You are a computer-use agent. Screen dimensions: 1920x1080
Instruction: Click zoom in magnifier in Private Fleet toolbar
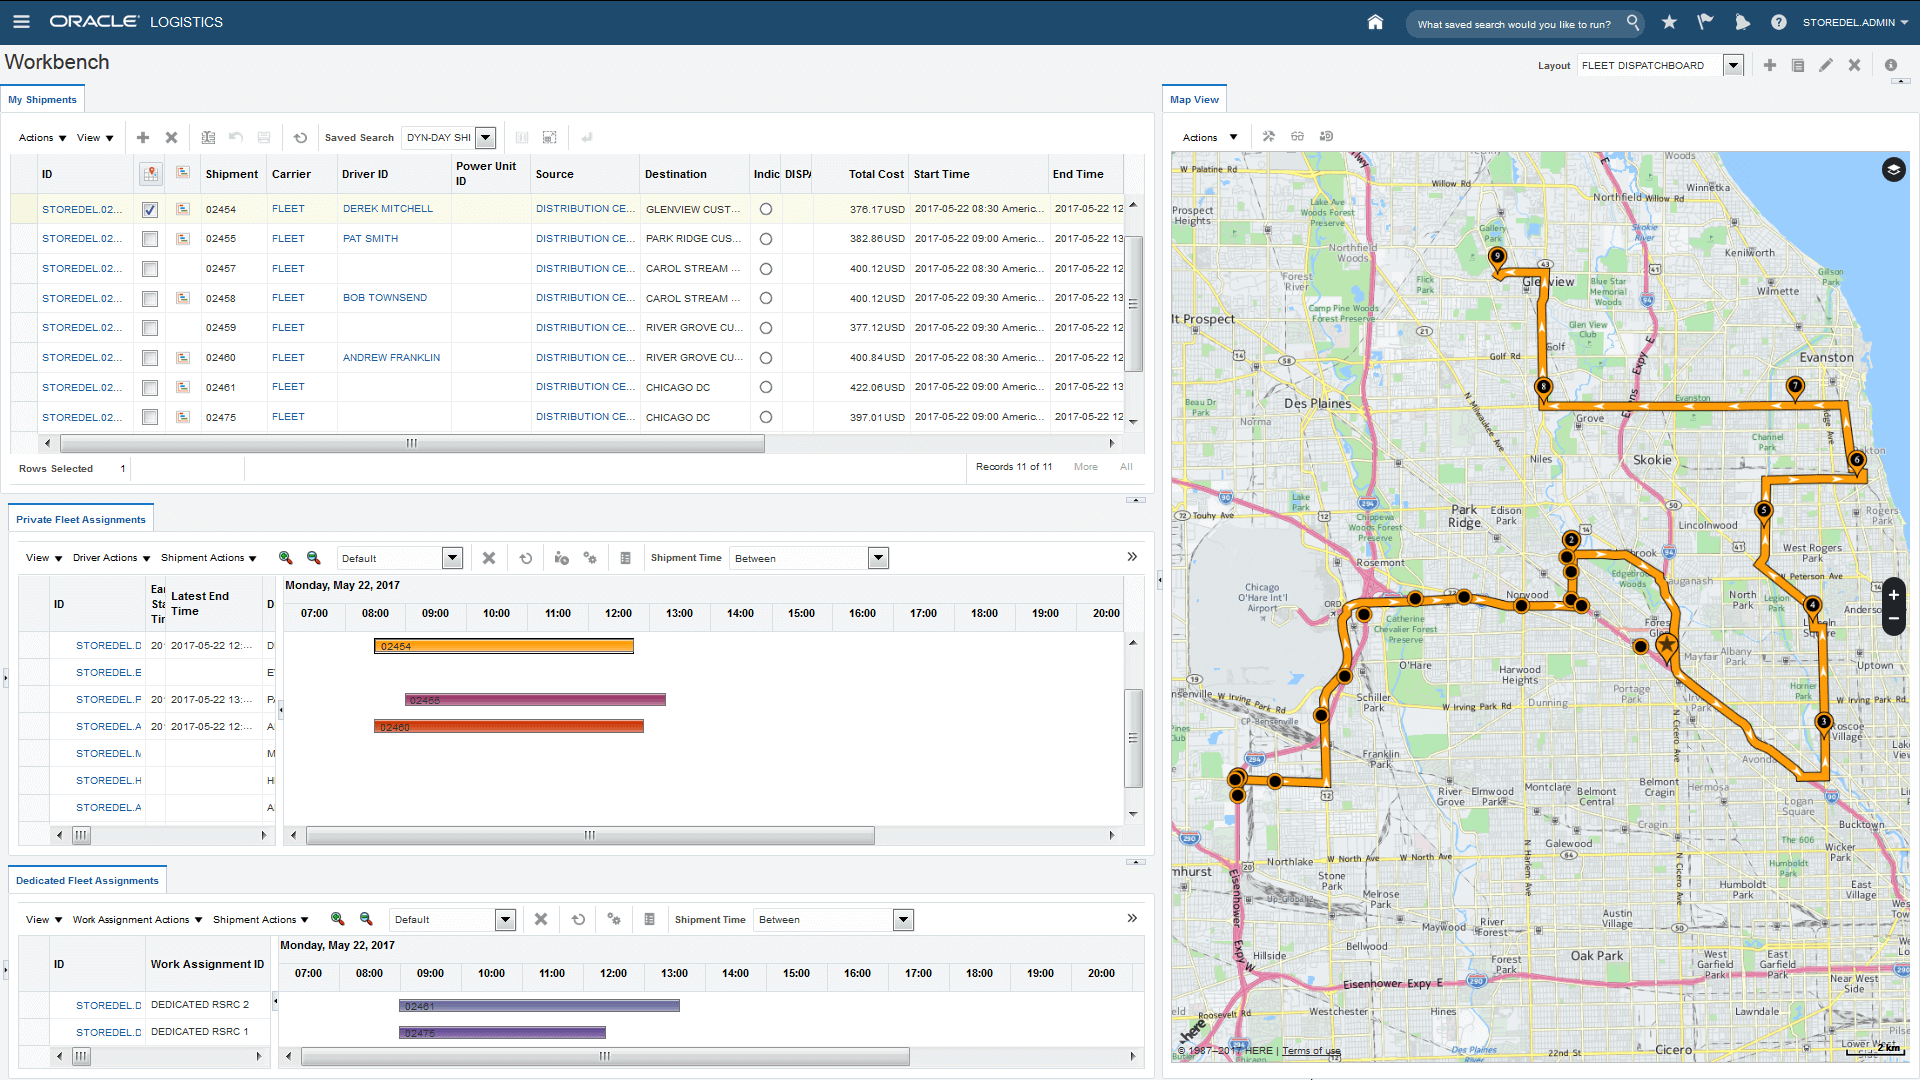click(x=285, y=558)
